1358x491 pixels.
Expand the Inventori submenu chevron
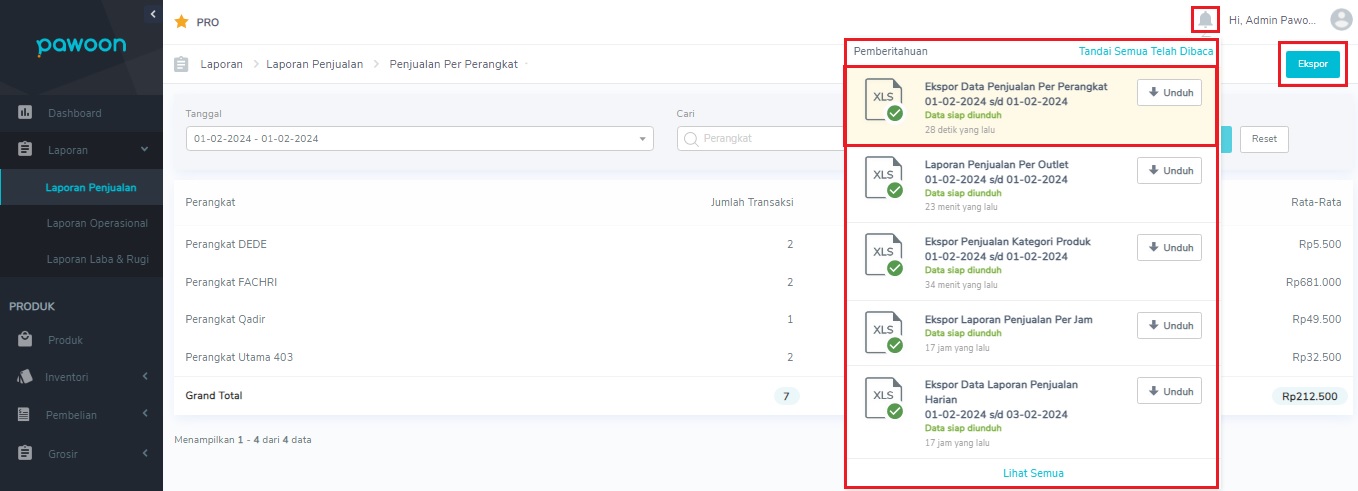pos(145,377)
